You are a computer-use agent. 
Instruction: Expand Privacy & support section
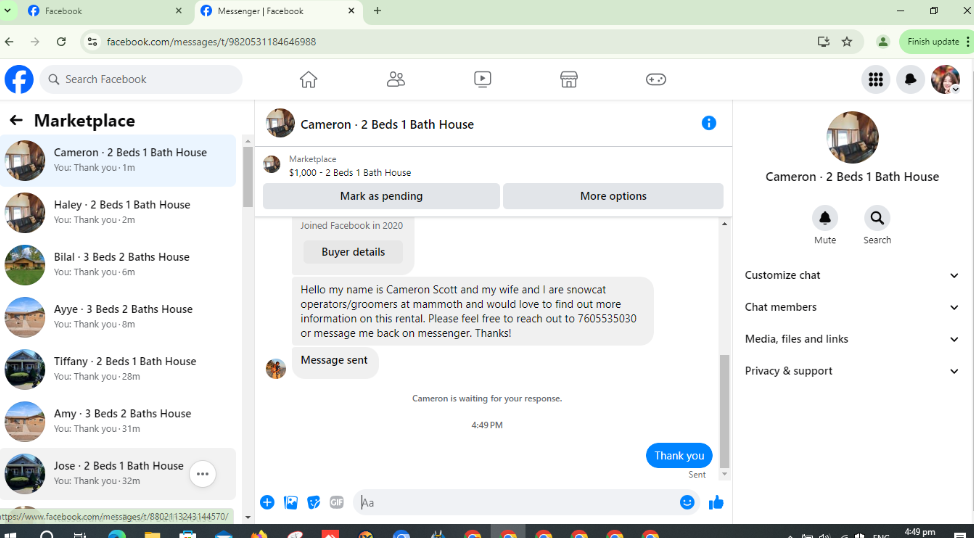click(852, 371)
